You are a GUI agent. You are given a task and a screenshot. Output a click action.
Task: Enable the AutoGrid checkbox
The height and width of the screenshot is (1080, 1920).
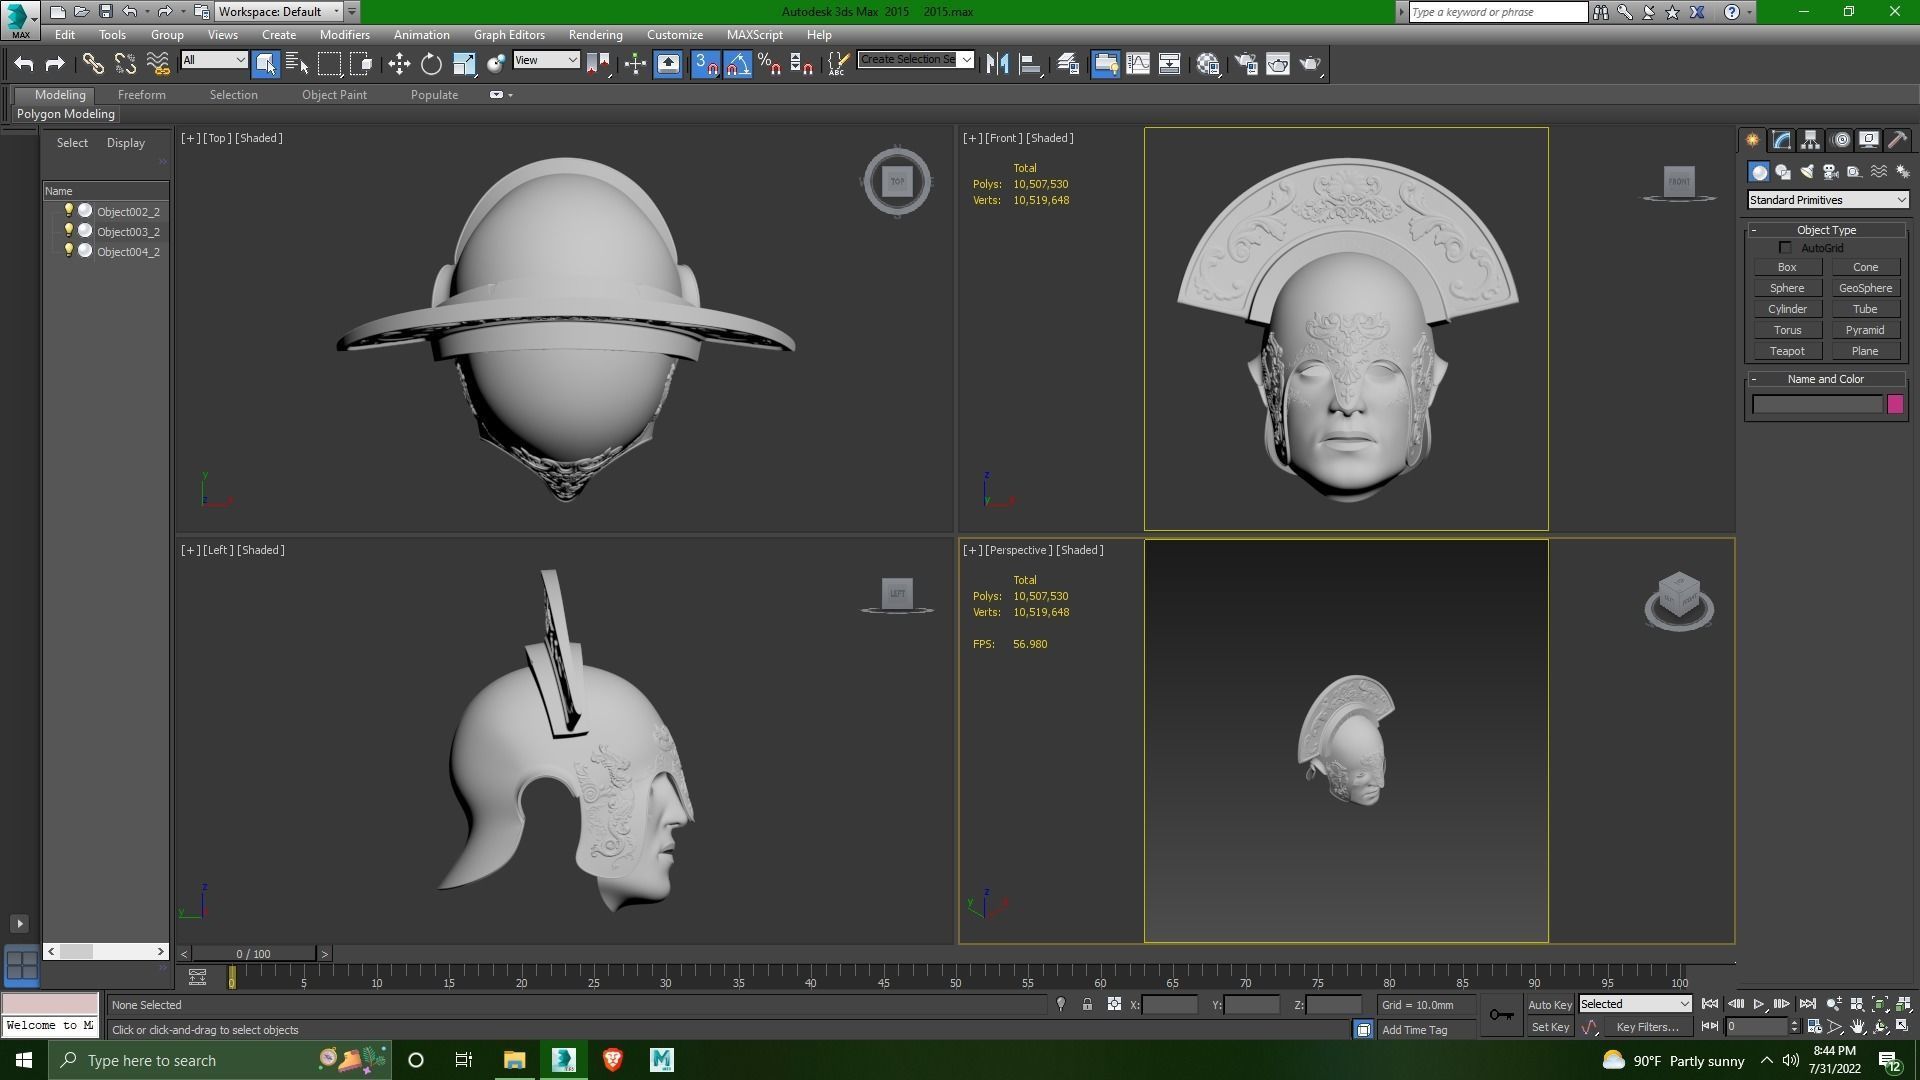[x=1786, y=248]
